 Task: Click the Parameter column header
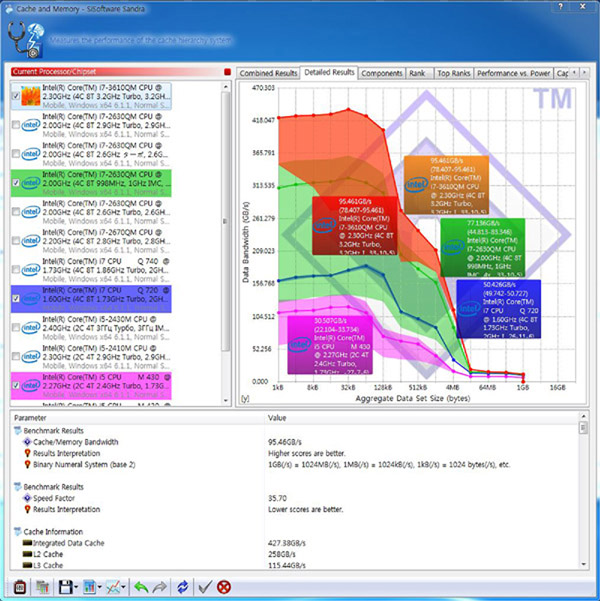(x=138, y=418)
